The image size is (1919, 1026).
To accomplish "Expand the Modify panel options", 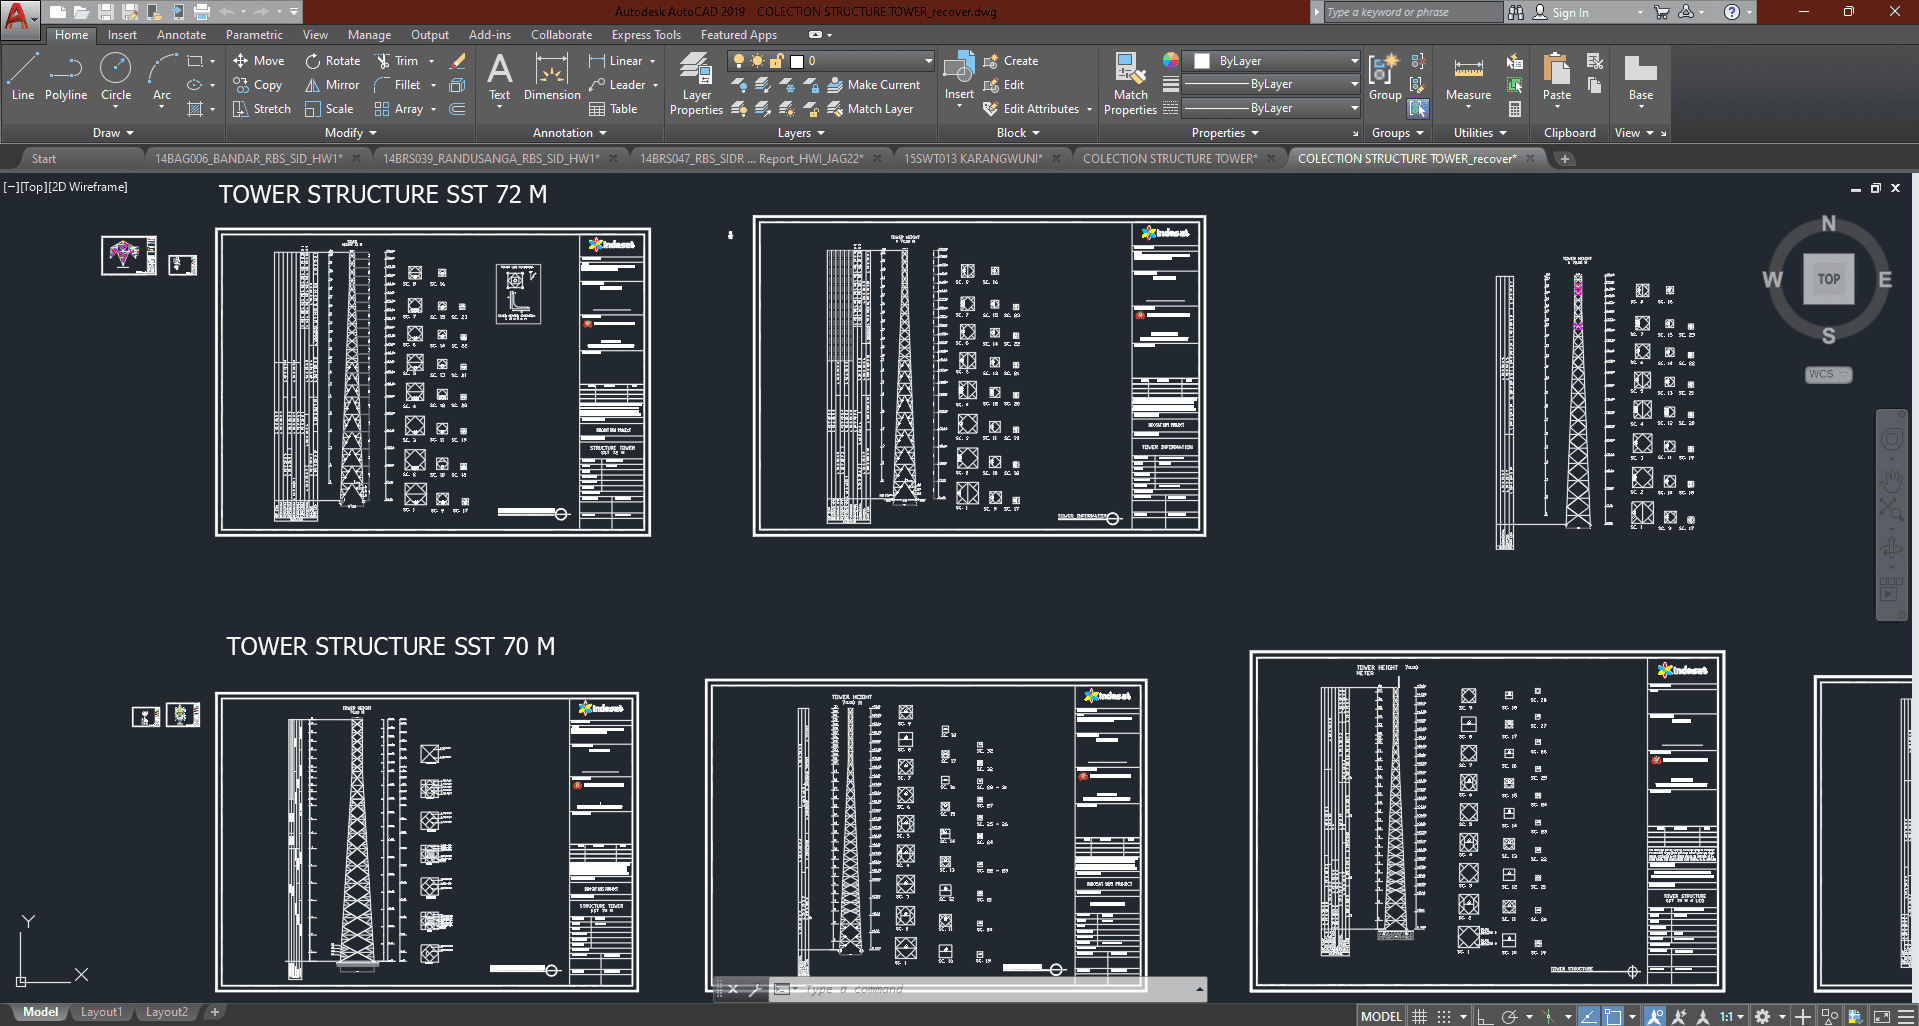I will tap(350, 133).
